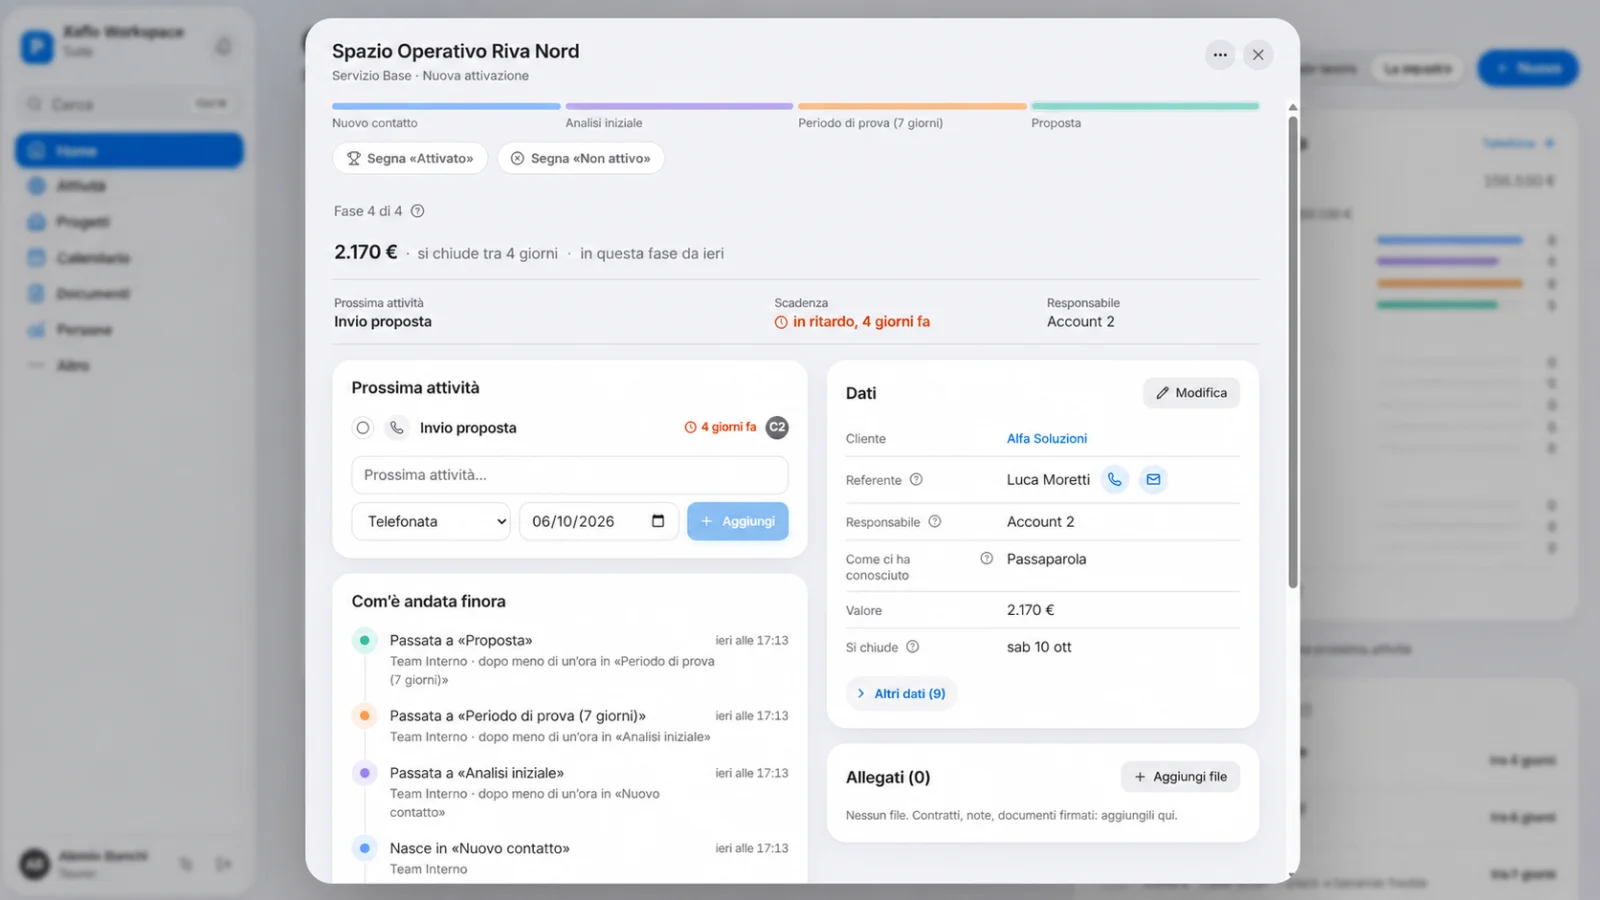The width and height of the screenshot is (1600, 900).
Task: Click the Fase 4 di 4 help icon
Action: coord(418,211)
